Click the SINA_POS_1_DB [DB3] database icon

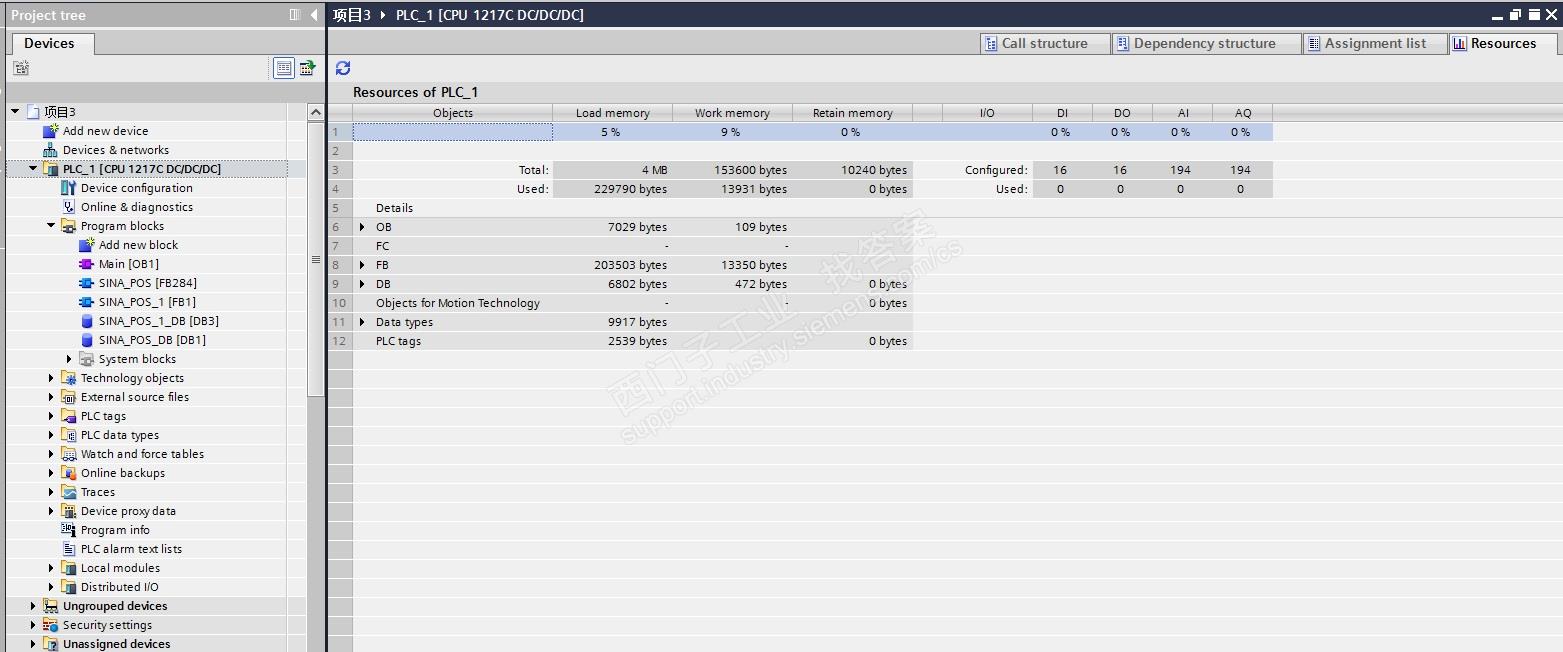tap(87, 321)
